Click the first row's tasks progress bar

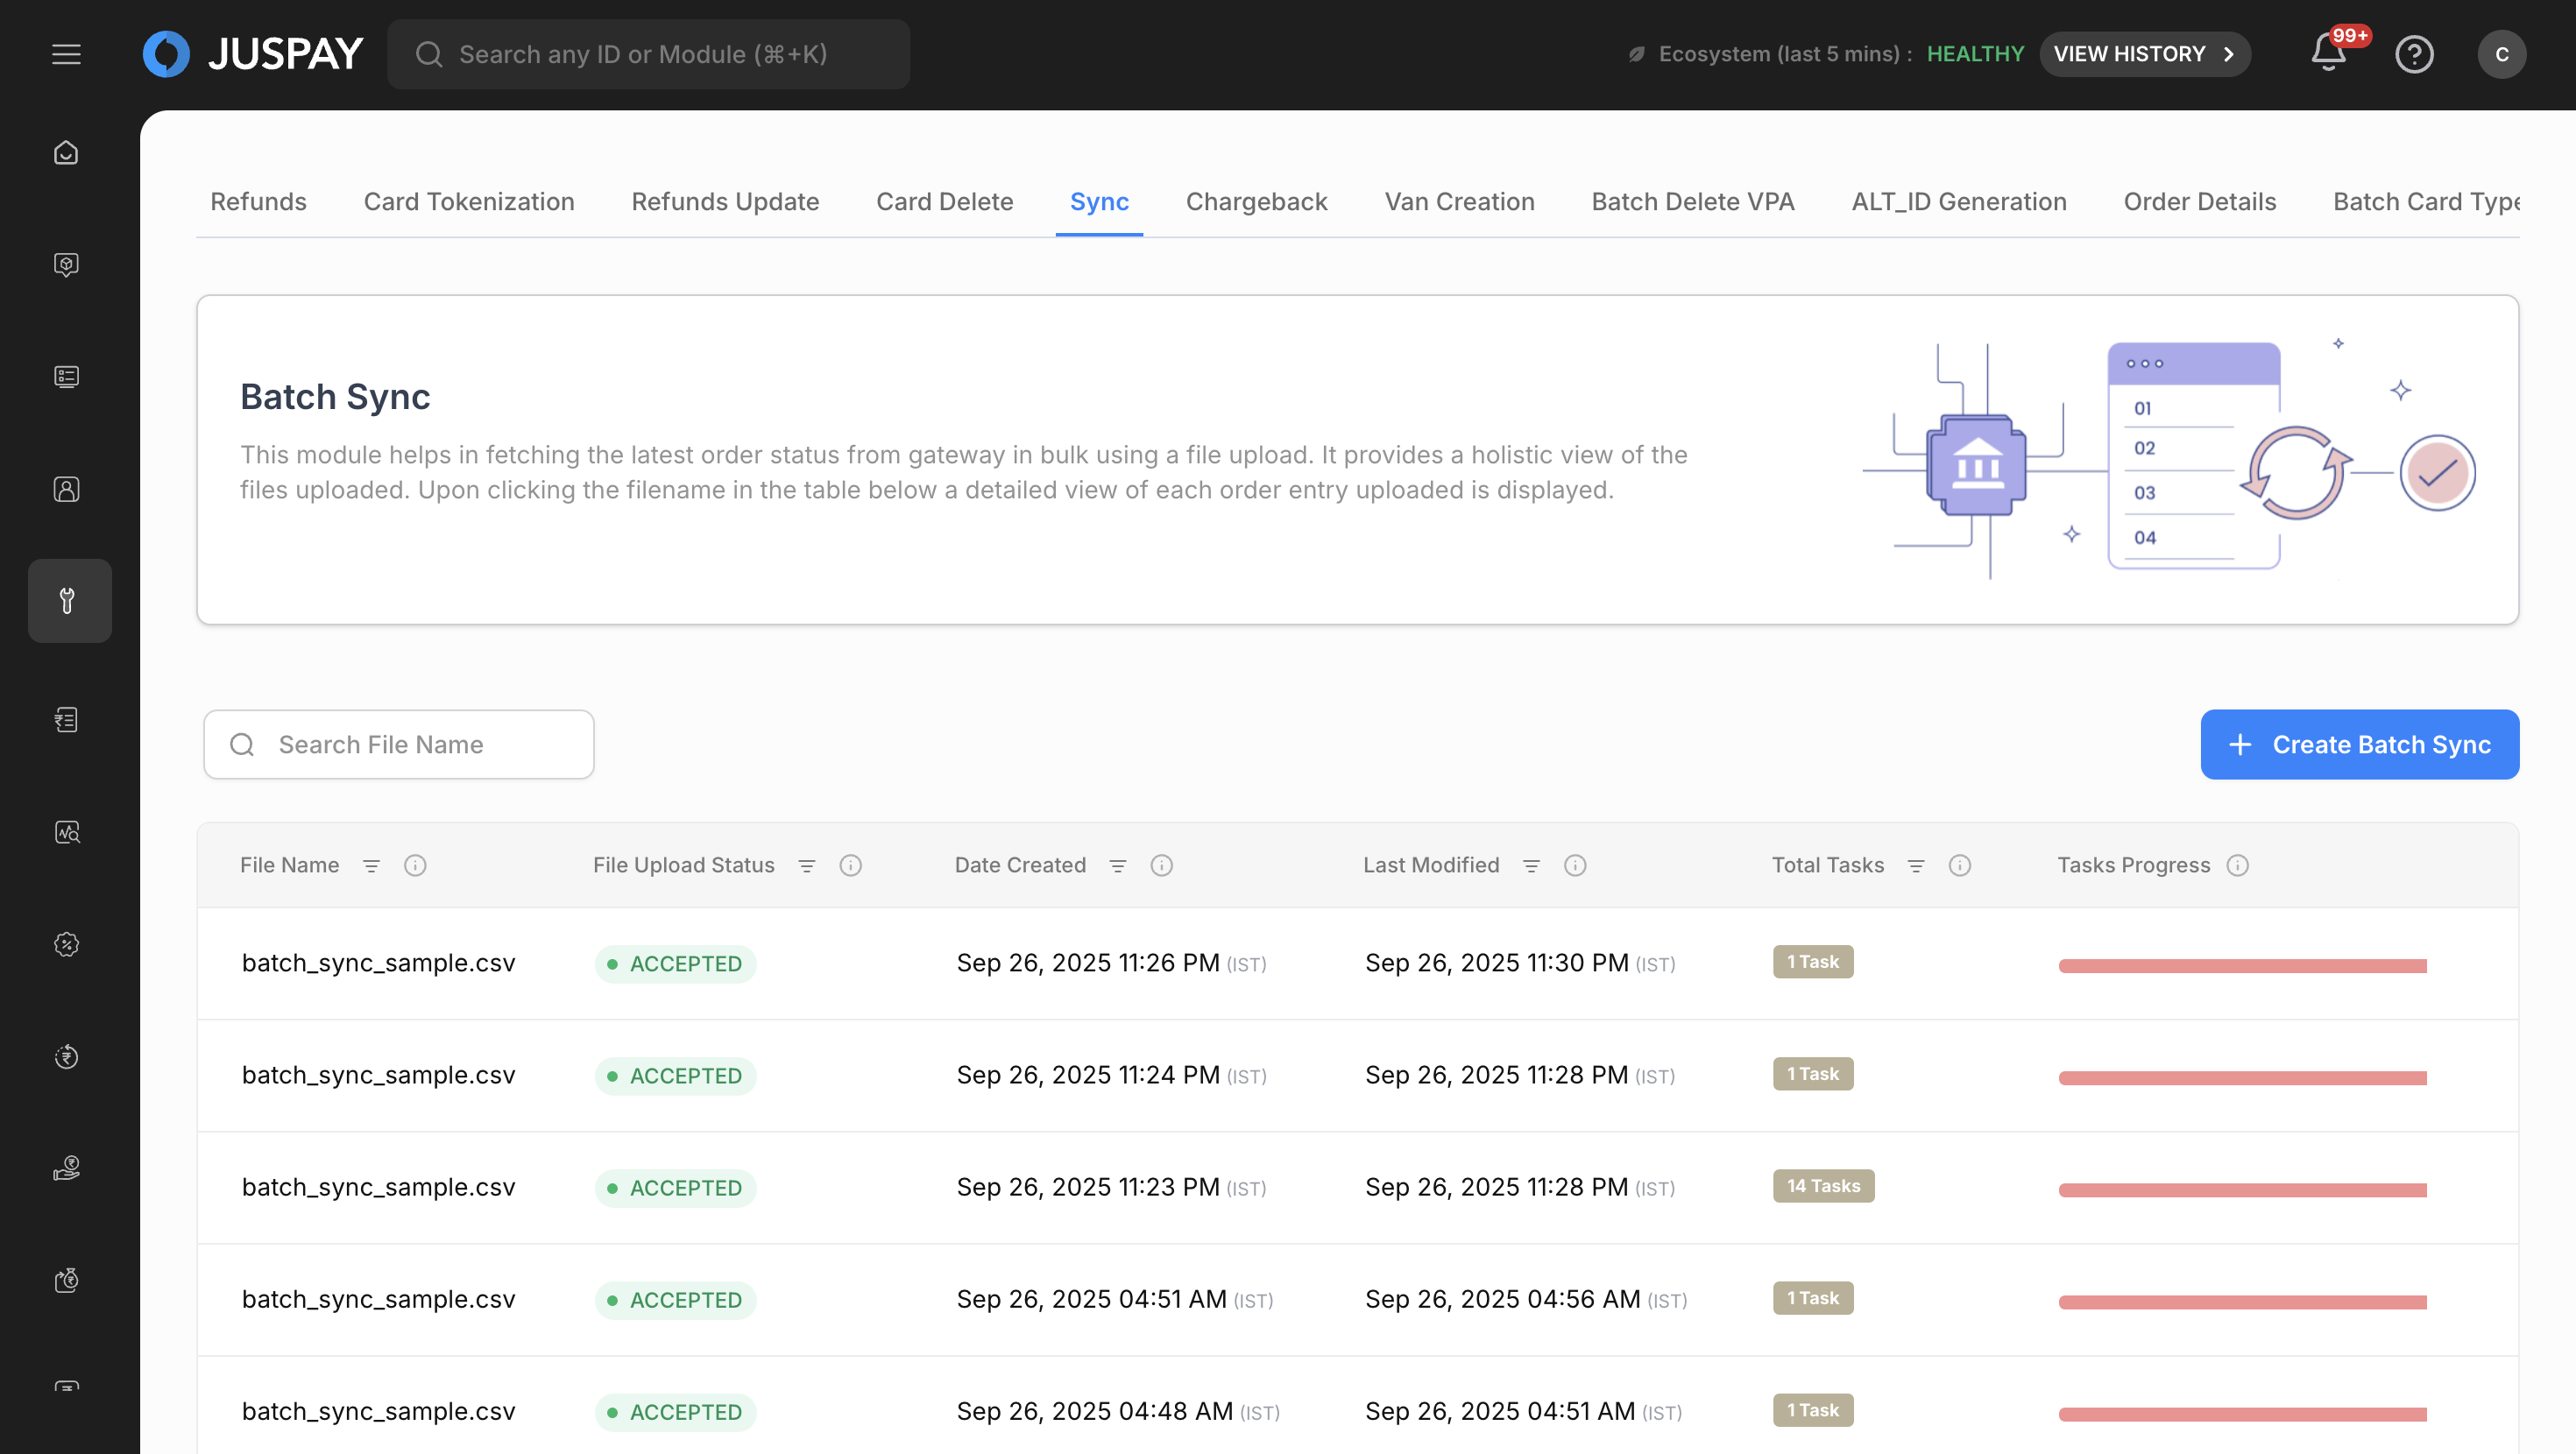pyautogui.click(x=2242, y=965)
